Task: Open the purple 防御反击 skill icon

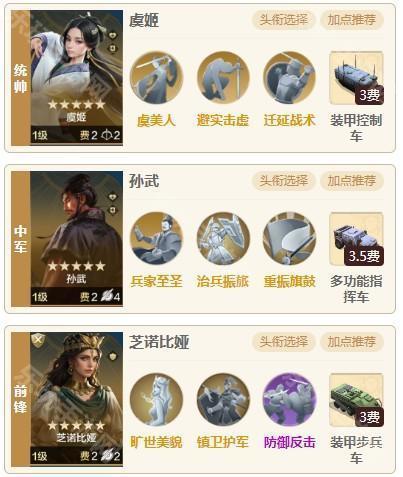Action: coord(289,400)
